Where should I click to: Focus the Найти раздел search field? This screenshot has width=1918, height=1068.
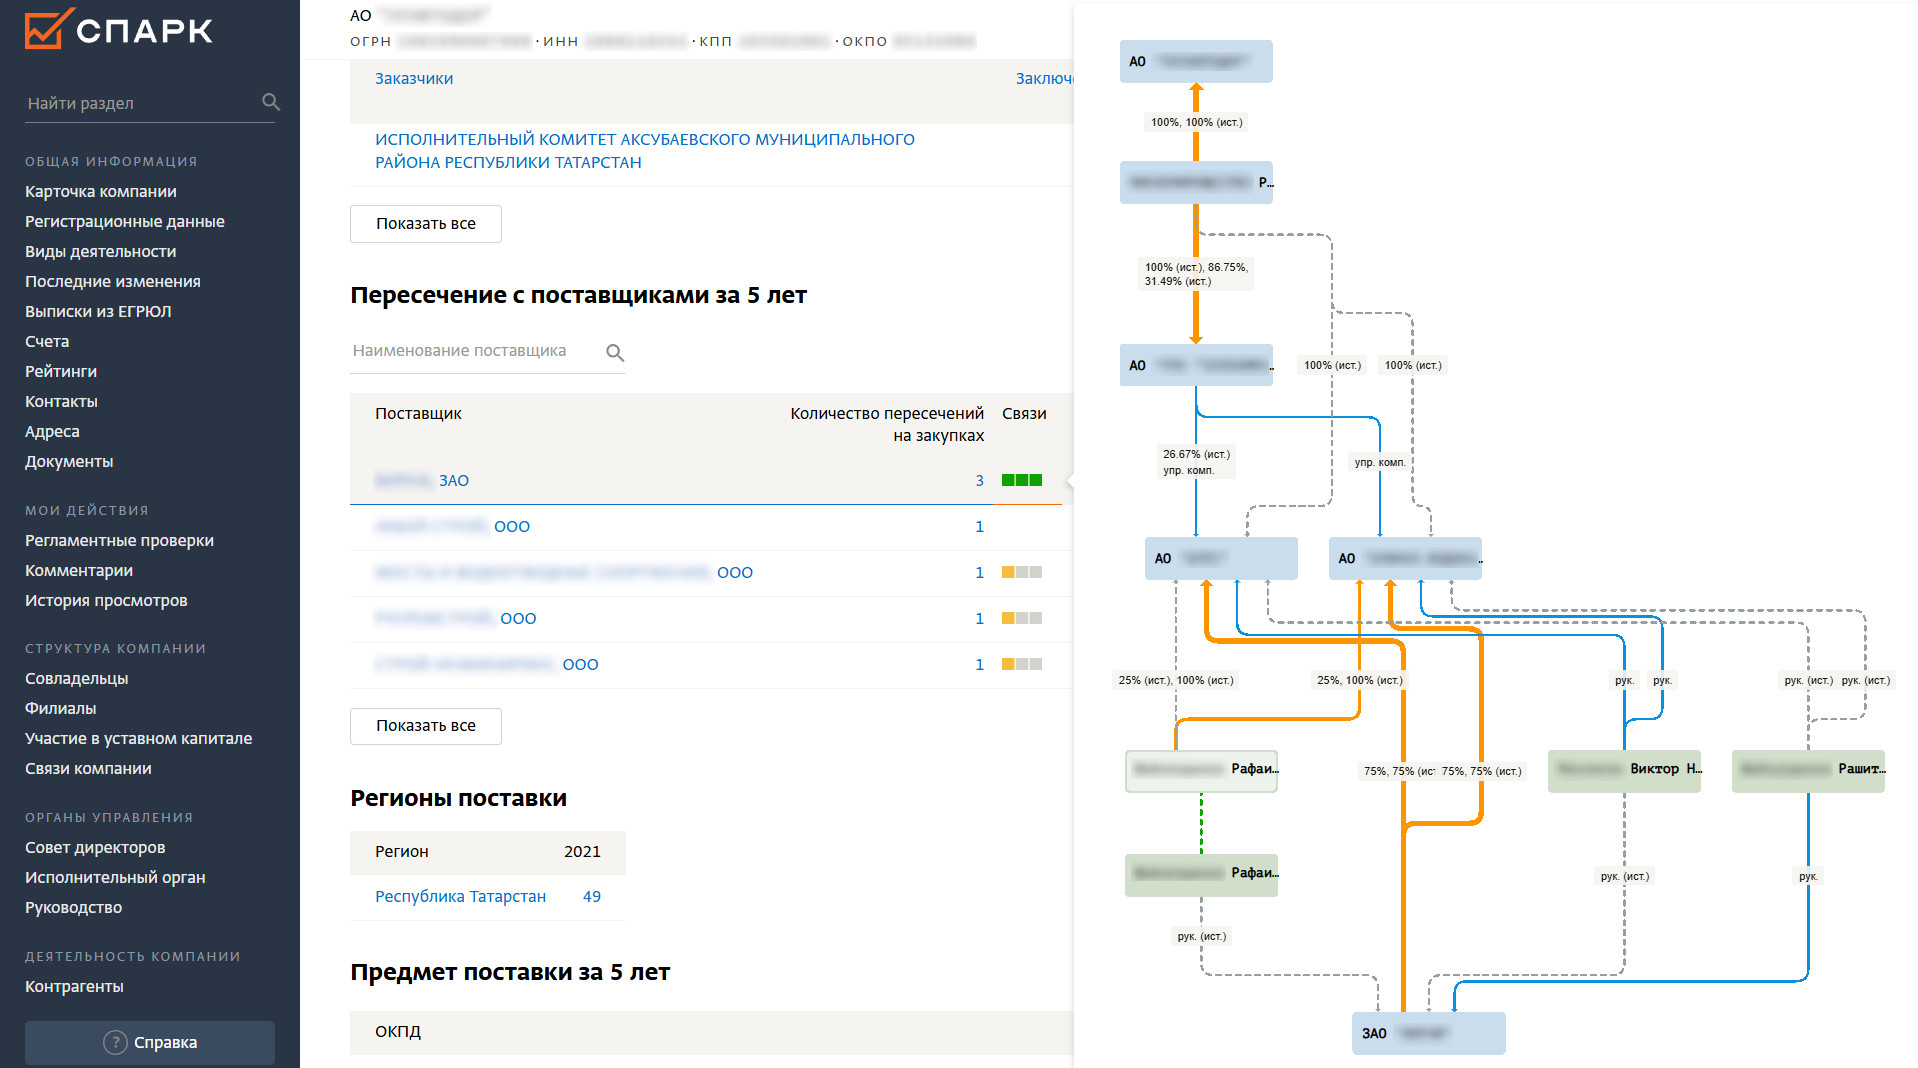138,103
